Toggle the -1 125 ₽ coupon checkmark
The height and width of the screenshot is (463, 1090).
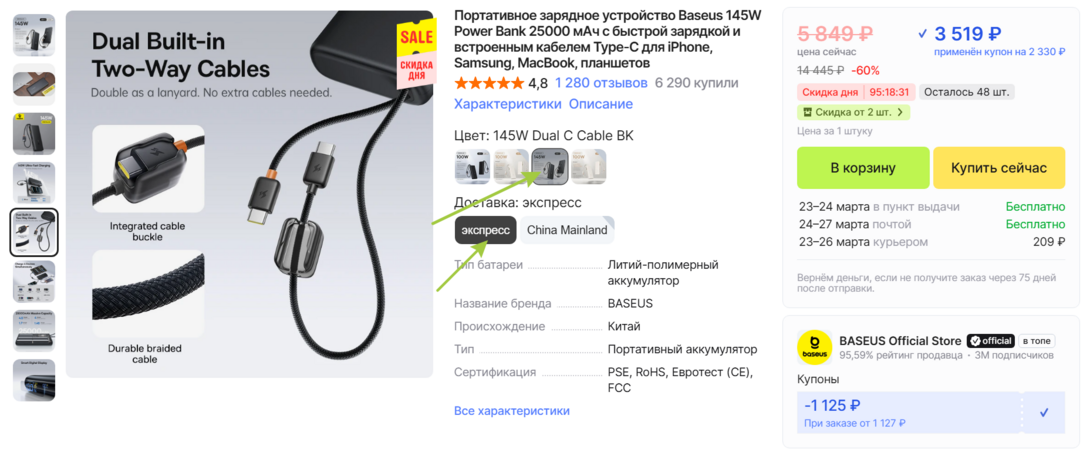click(x=1043, y=412)
